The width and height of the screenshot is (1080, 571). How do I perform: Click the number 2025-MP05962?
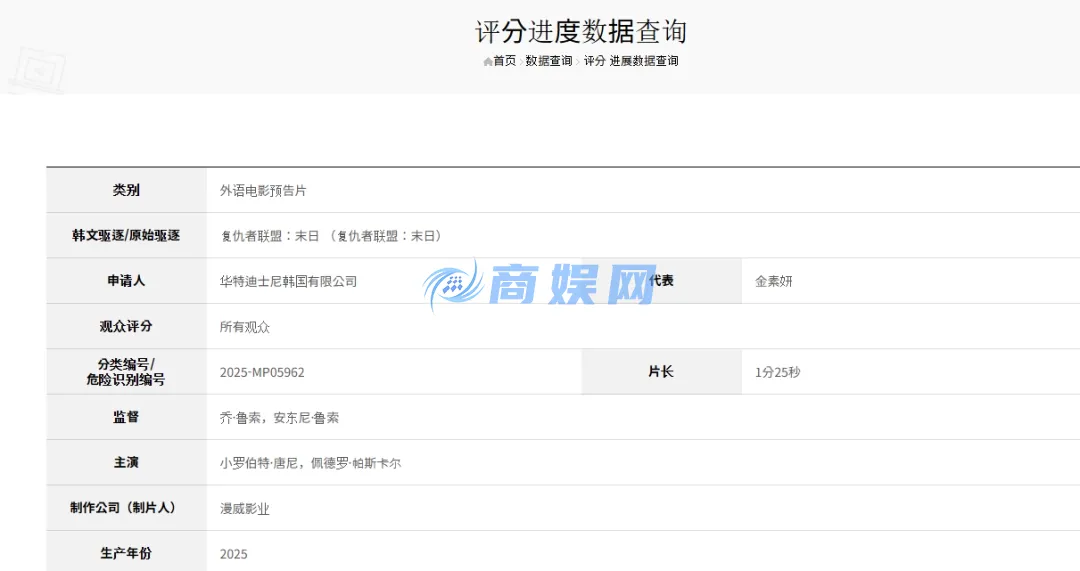(x=262, y=373)
